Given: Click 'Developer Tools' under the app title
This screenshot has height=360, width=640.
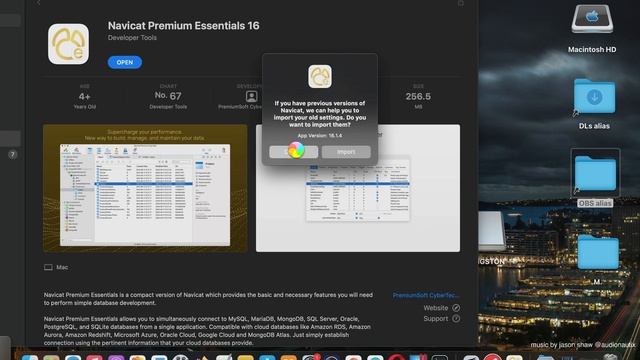Looking at the screenshot, I should coord(132,38).
